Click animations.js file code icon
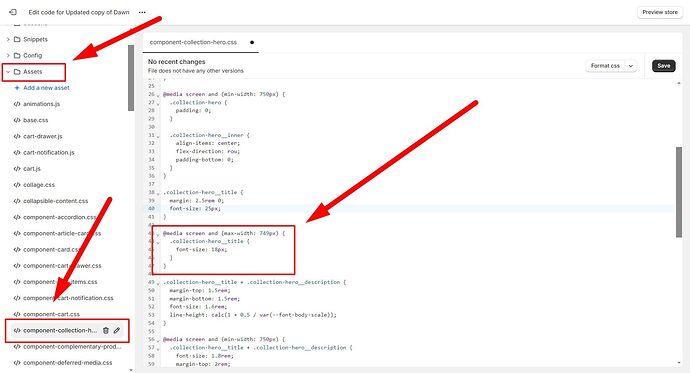The height and width of the screenshot is (373, 690). pos(17,104)
